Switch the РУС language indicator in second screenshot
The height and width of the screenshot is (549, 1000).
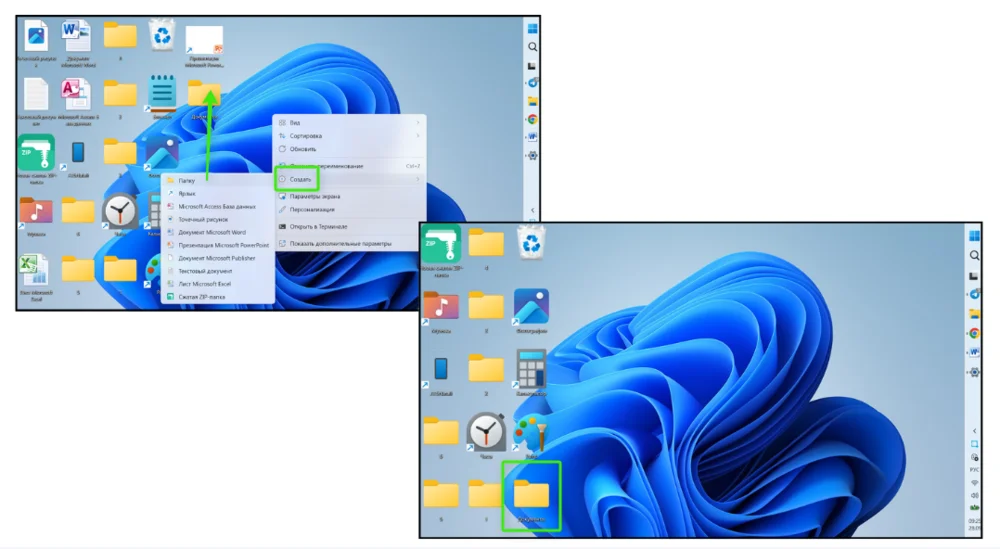[x=974, y=470]
